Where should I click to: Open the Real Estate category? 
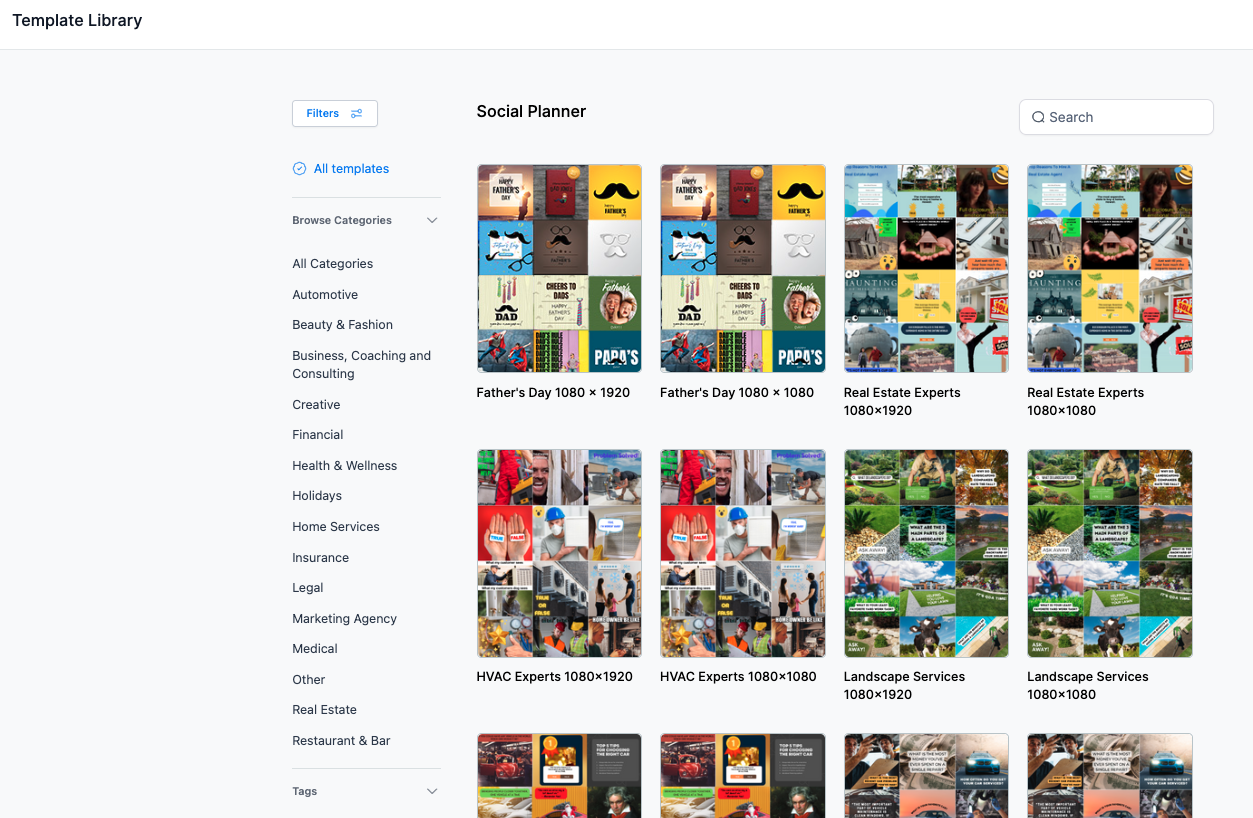pyautogui.click(x=325, y=710)
